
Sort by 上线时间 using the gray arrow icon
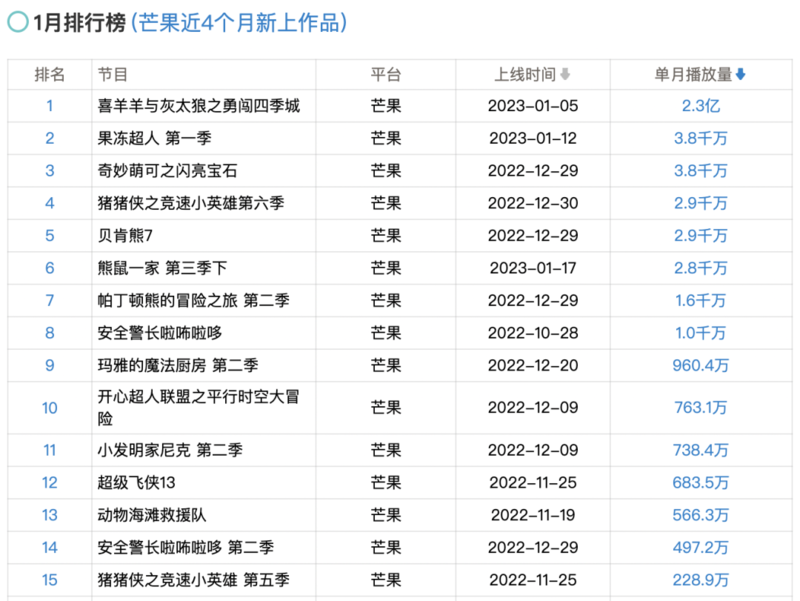[565, 74]
